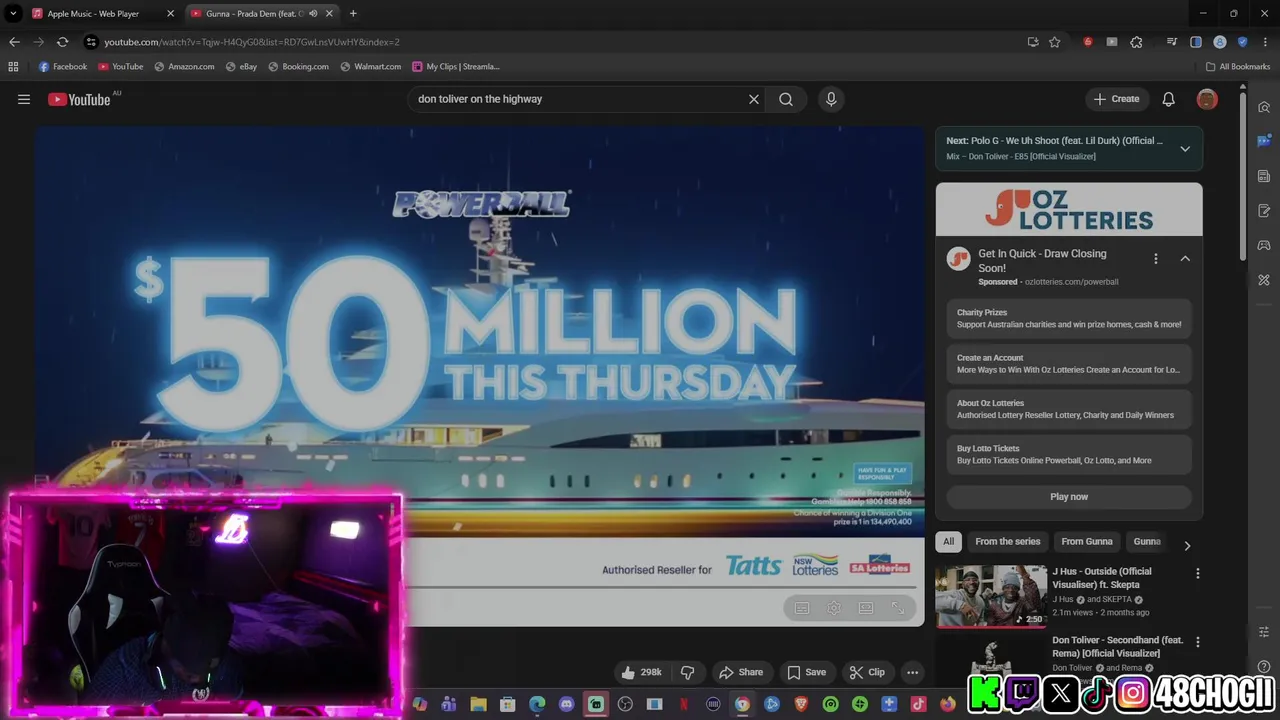The image size is (1280, 720).
Task: Bookmark this page with the star
Action: pyautogui.click(x=1054, y=42)
